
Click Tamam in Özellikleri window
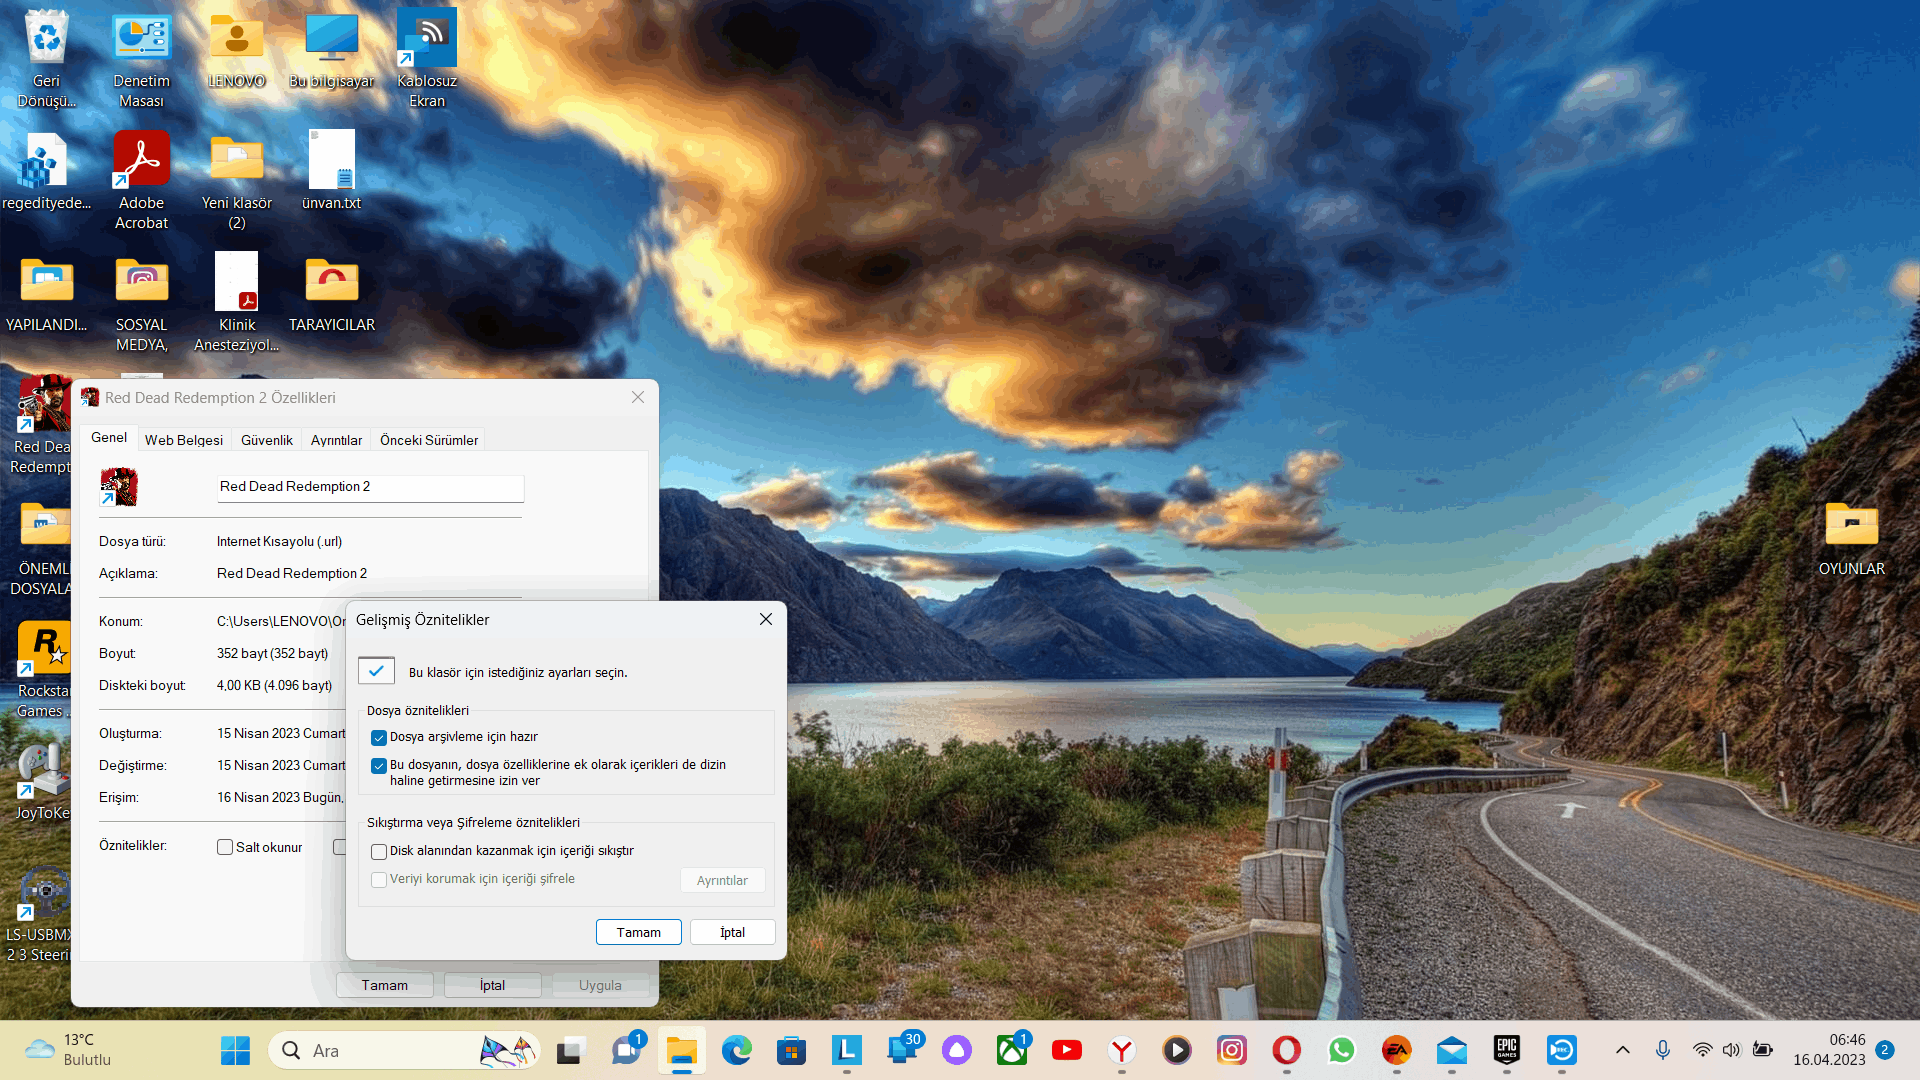pos(385,985)
